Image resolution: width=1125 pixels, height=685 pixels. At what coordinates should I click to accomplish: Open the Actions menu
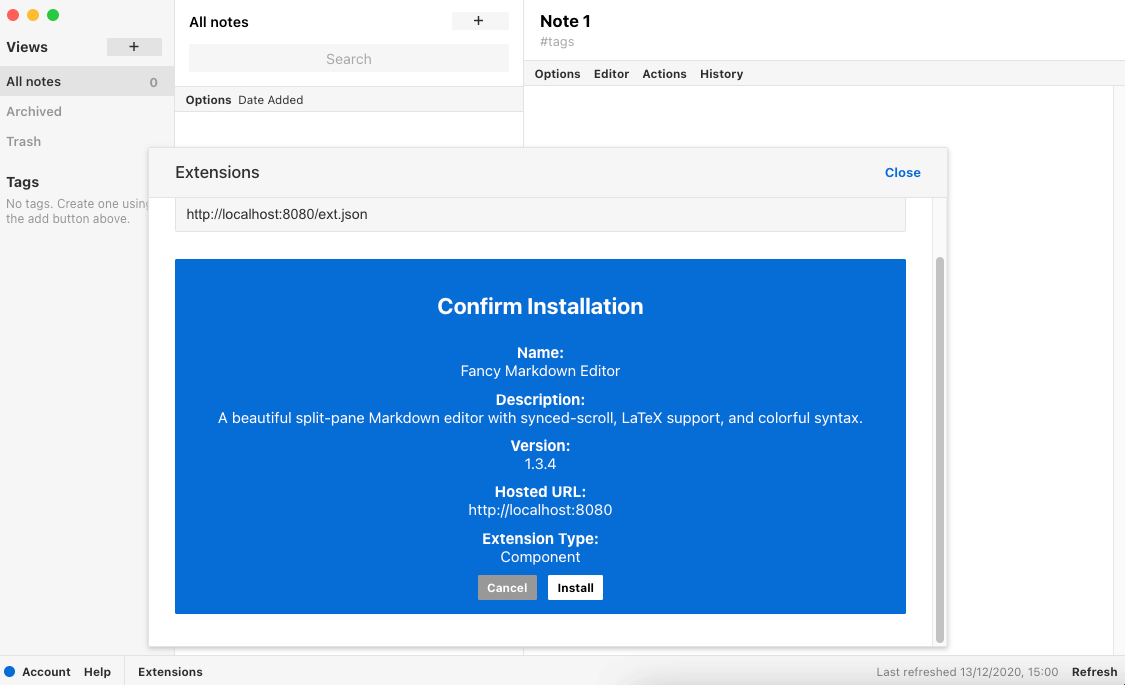tap(664, 73)
